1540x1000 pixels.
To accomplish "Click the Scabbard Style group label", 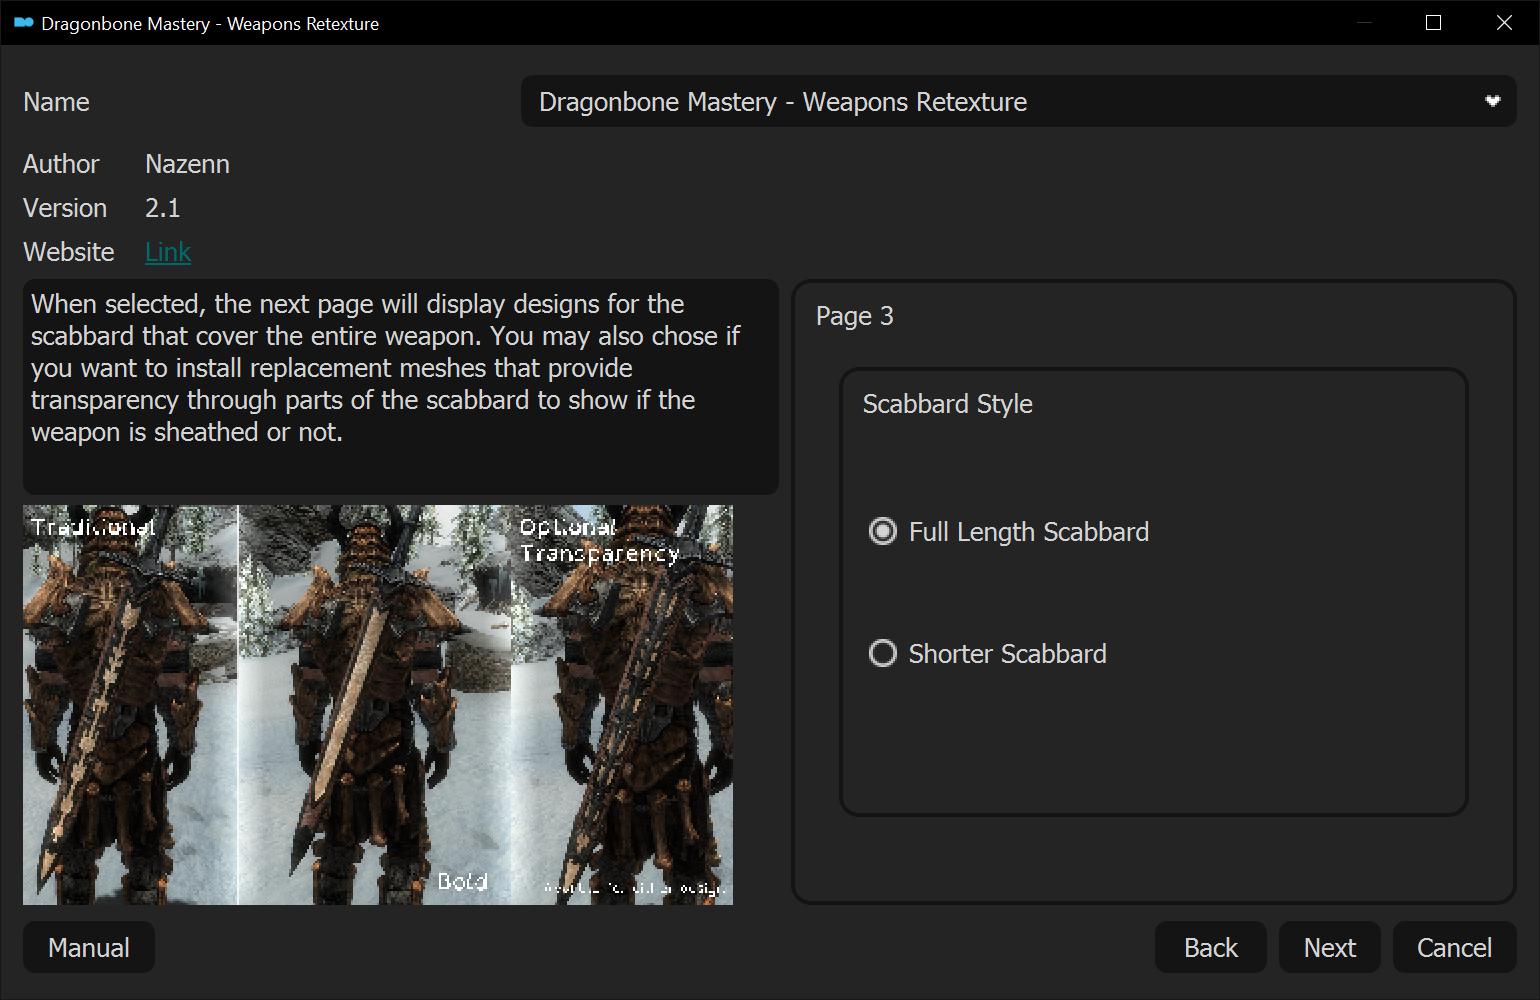I will (948, 404).
